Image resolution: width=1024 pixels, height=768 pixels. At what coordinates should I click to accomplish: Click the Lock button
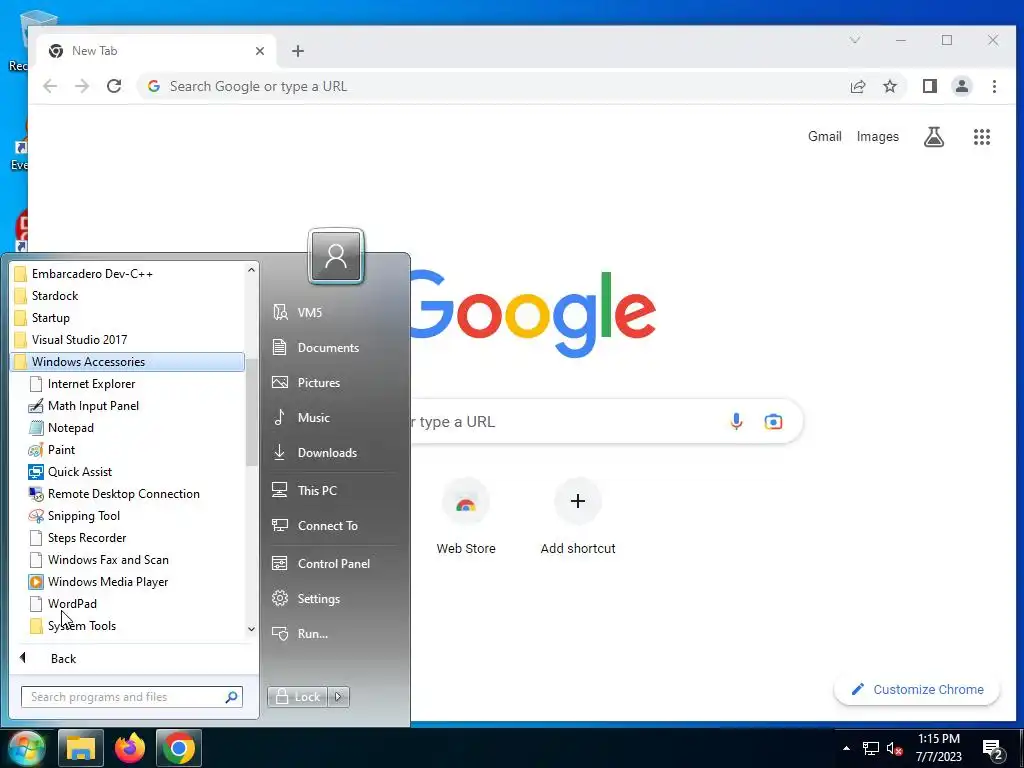coord(298,697)
